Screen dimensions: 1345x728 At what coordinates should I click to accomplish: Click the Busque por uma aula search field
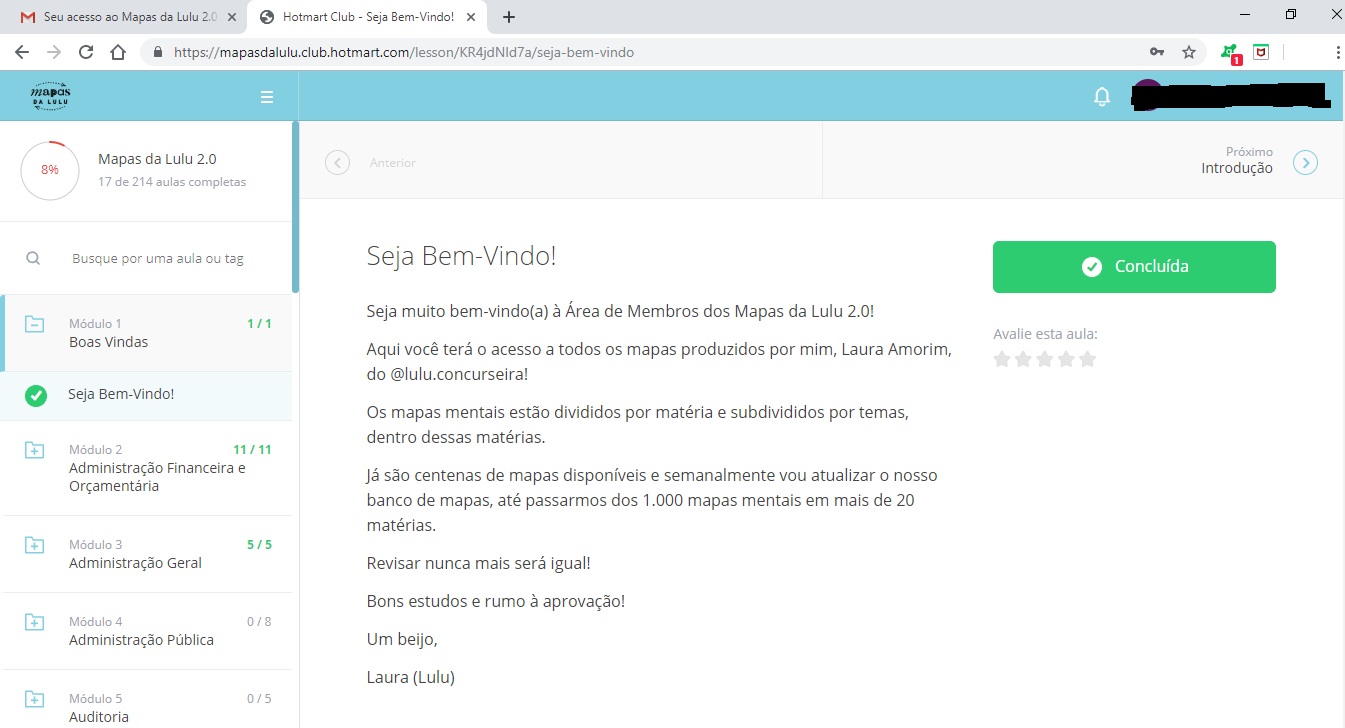pyautogui.click(x=158, y=259)
